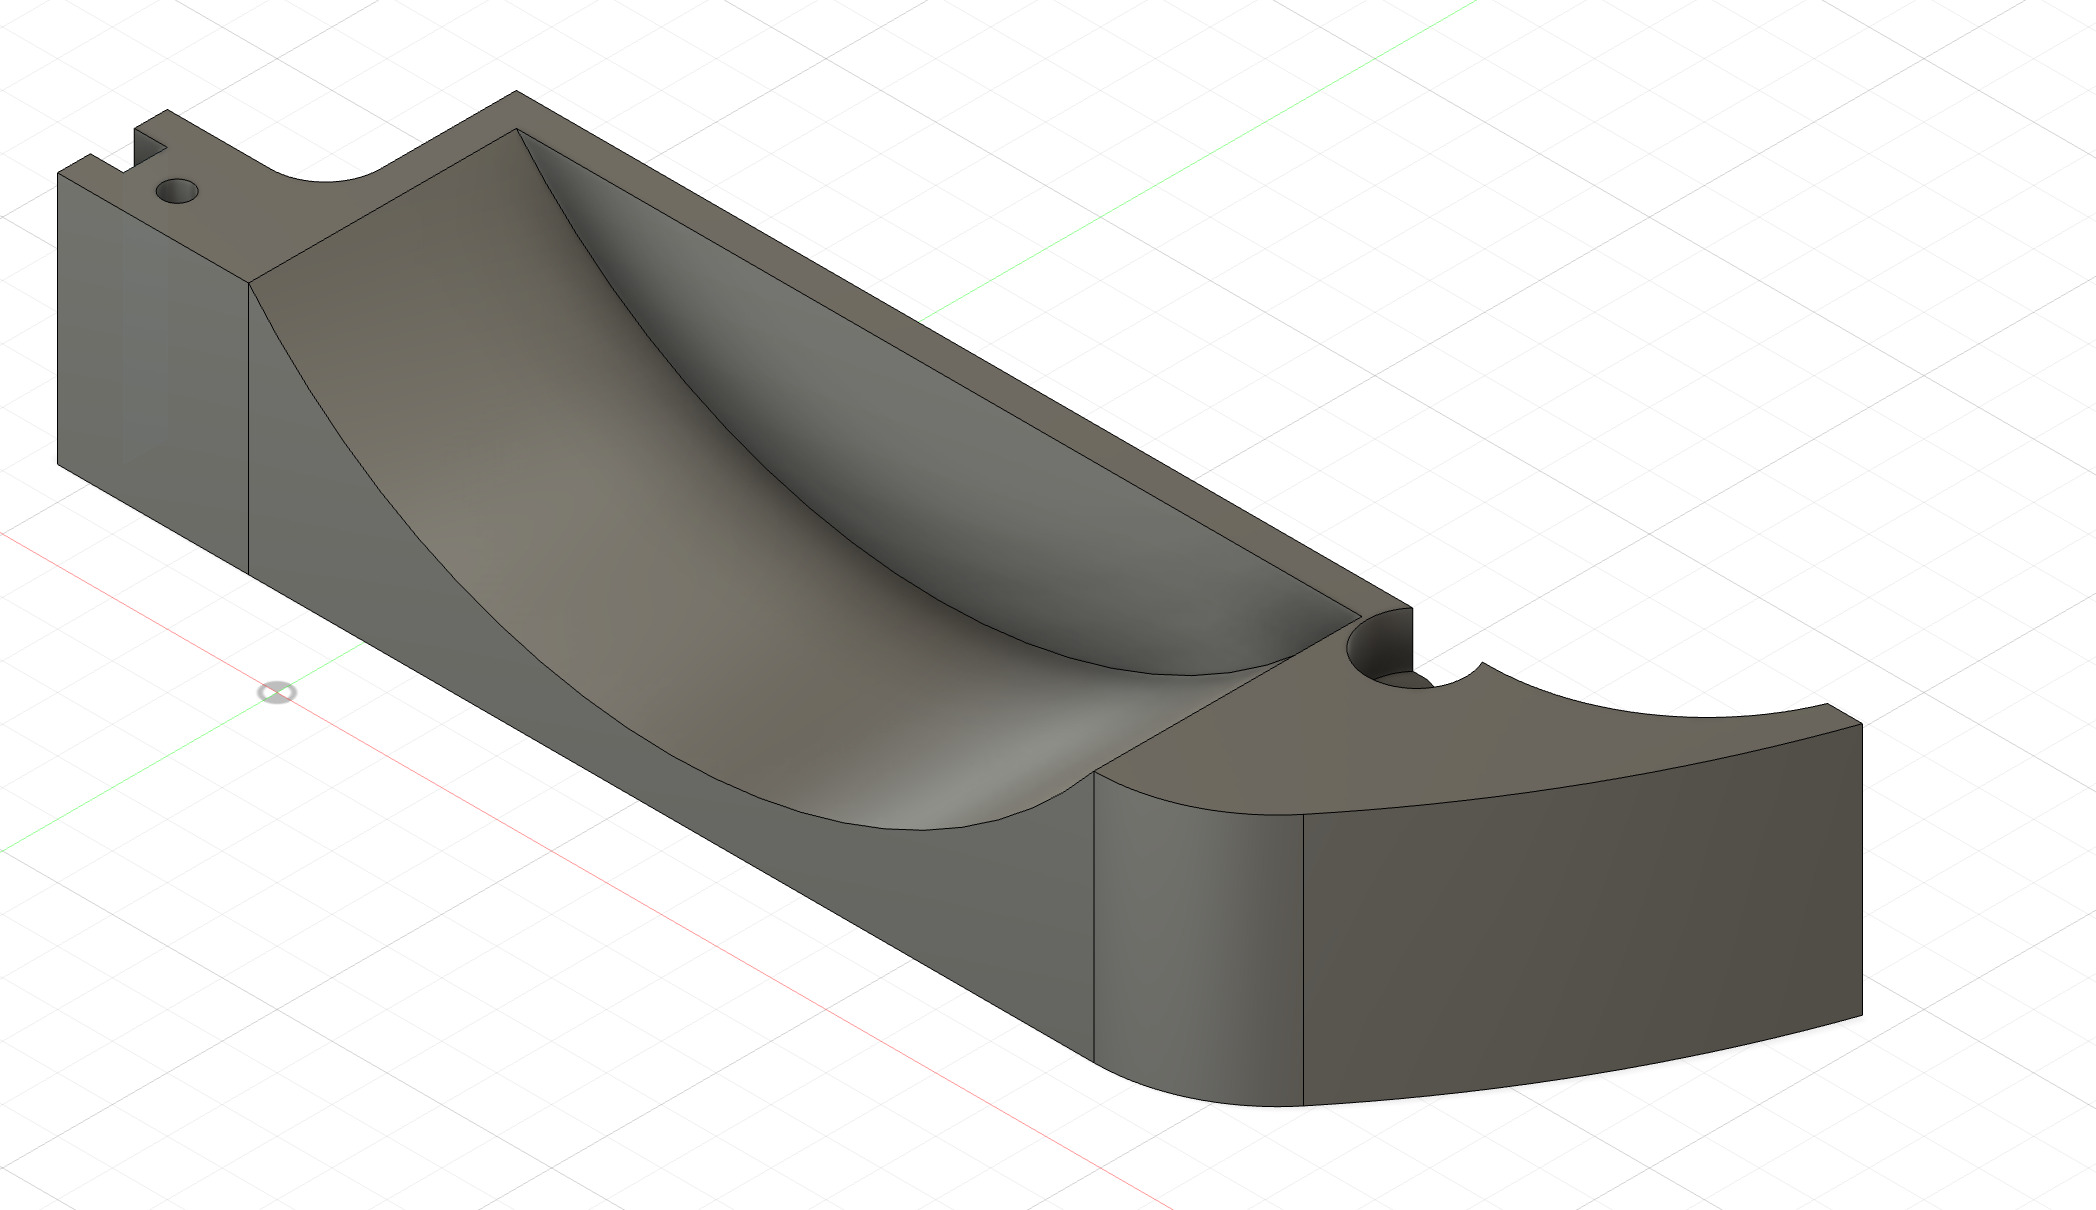Select the origin point marker on the grid
Screen dimensions: 2096x1210
point(277,692)
